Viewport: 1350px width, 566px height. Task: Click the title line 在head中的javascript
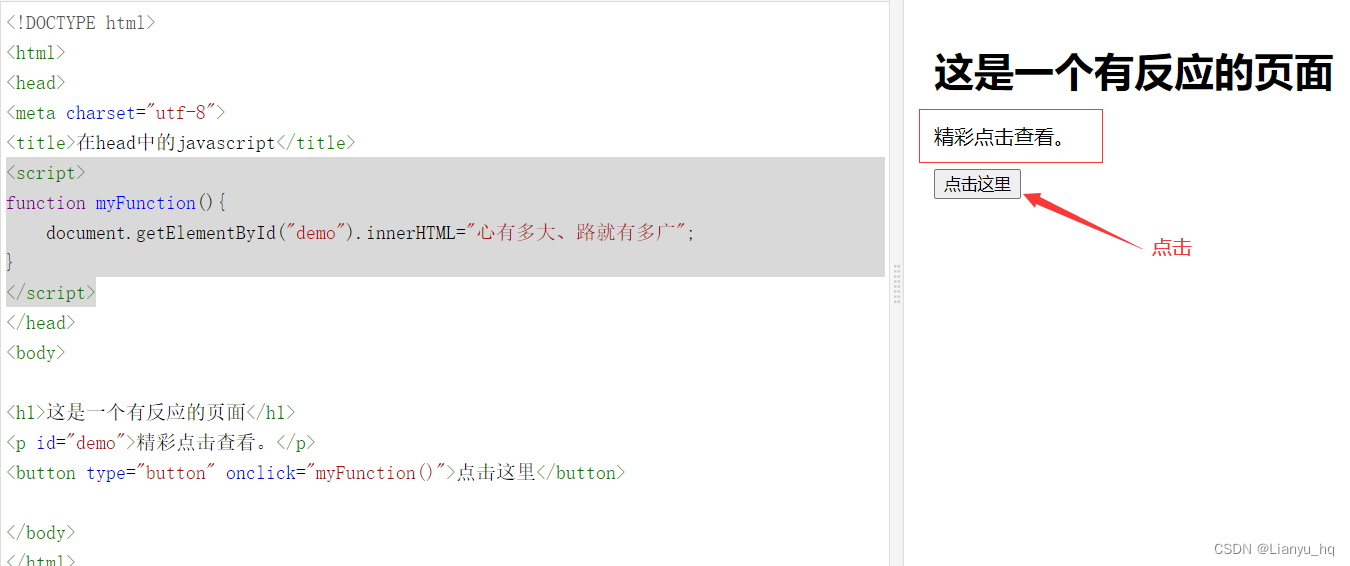pyautogui.click(x=181, y=143)
